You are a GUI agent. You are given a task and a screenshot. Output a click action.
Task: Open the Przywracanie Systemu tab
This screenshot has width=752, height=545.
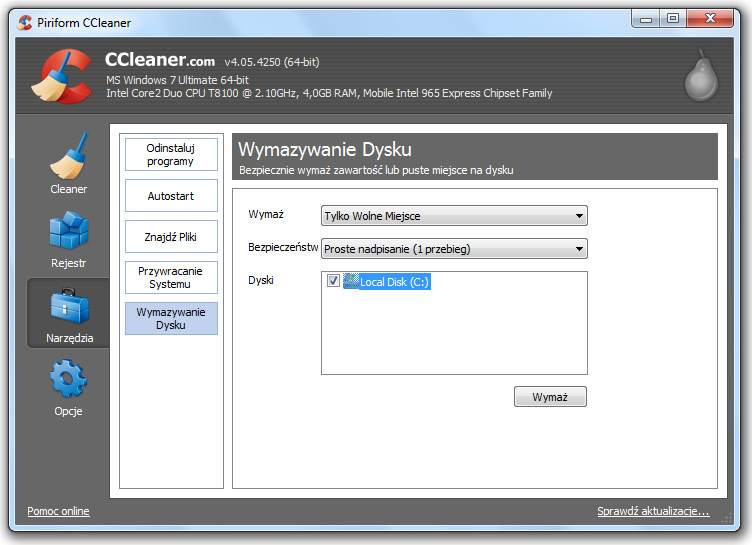171,277
